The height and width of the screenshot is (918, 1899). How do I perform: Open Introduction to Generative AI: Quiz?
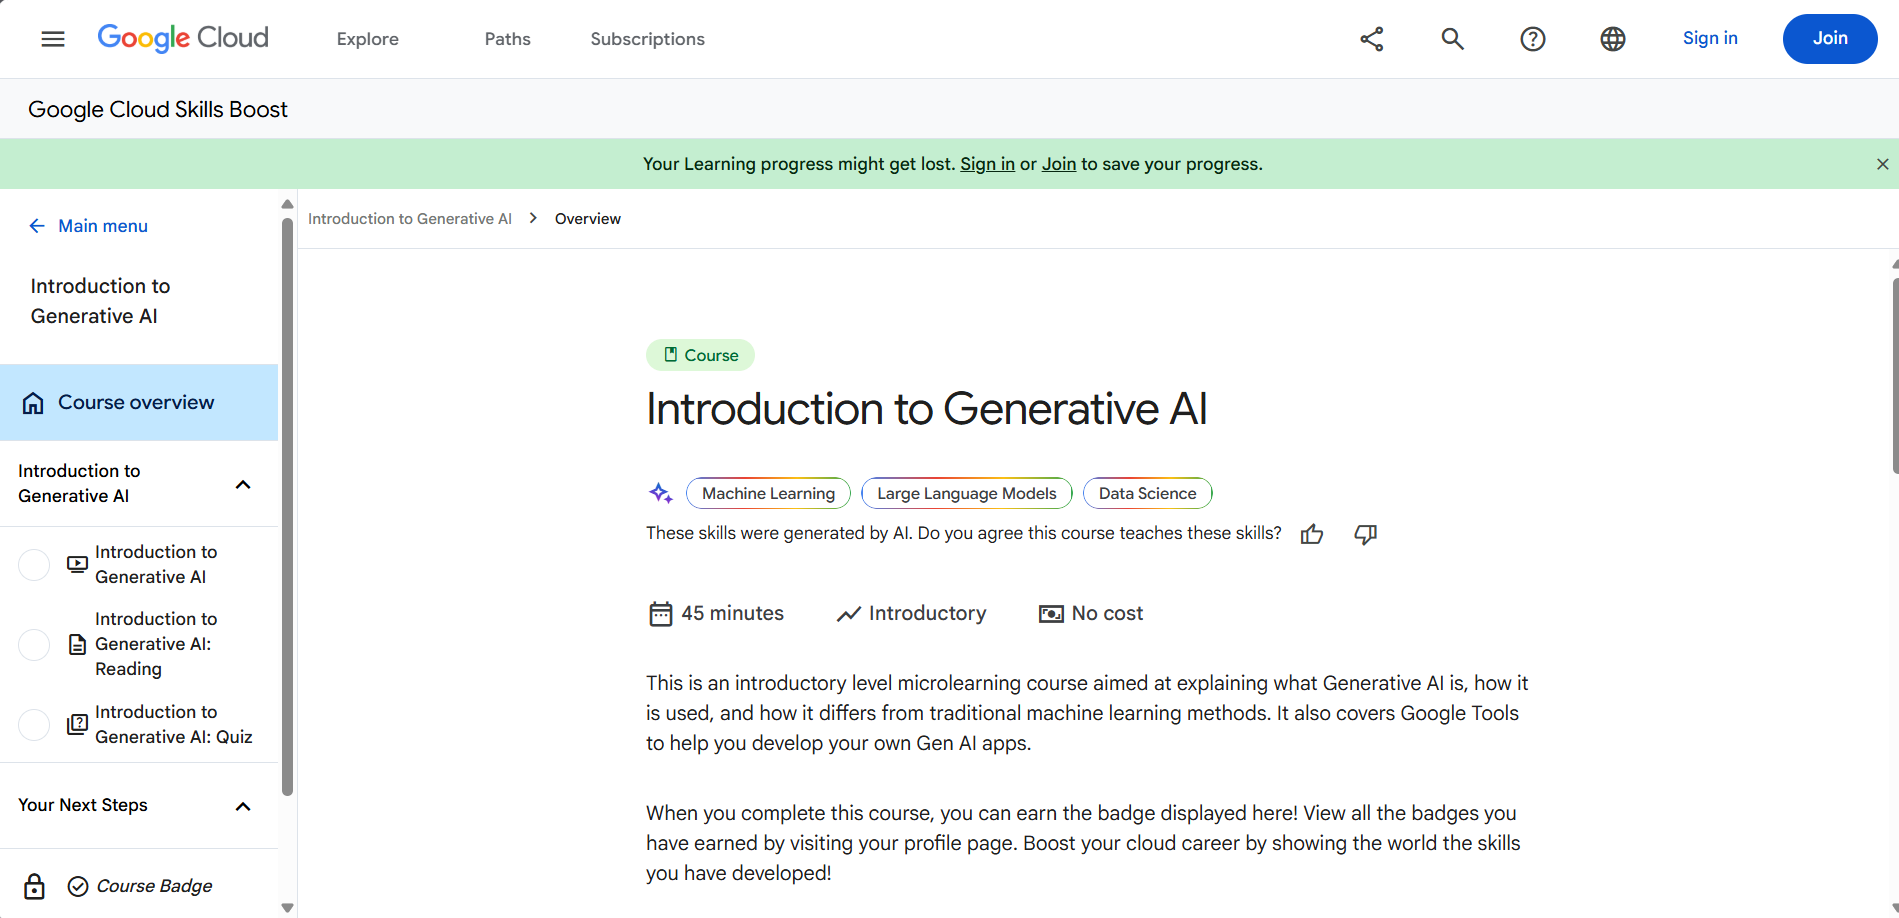[x=174, y=724]
